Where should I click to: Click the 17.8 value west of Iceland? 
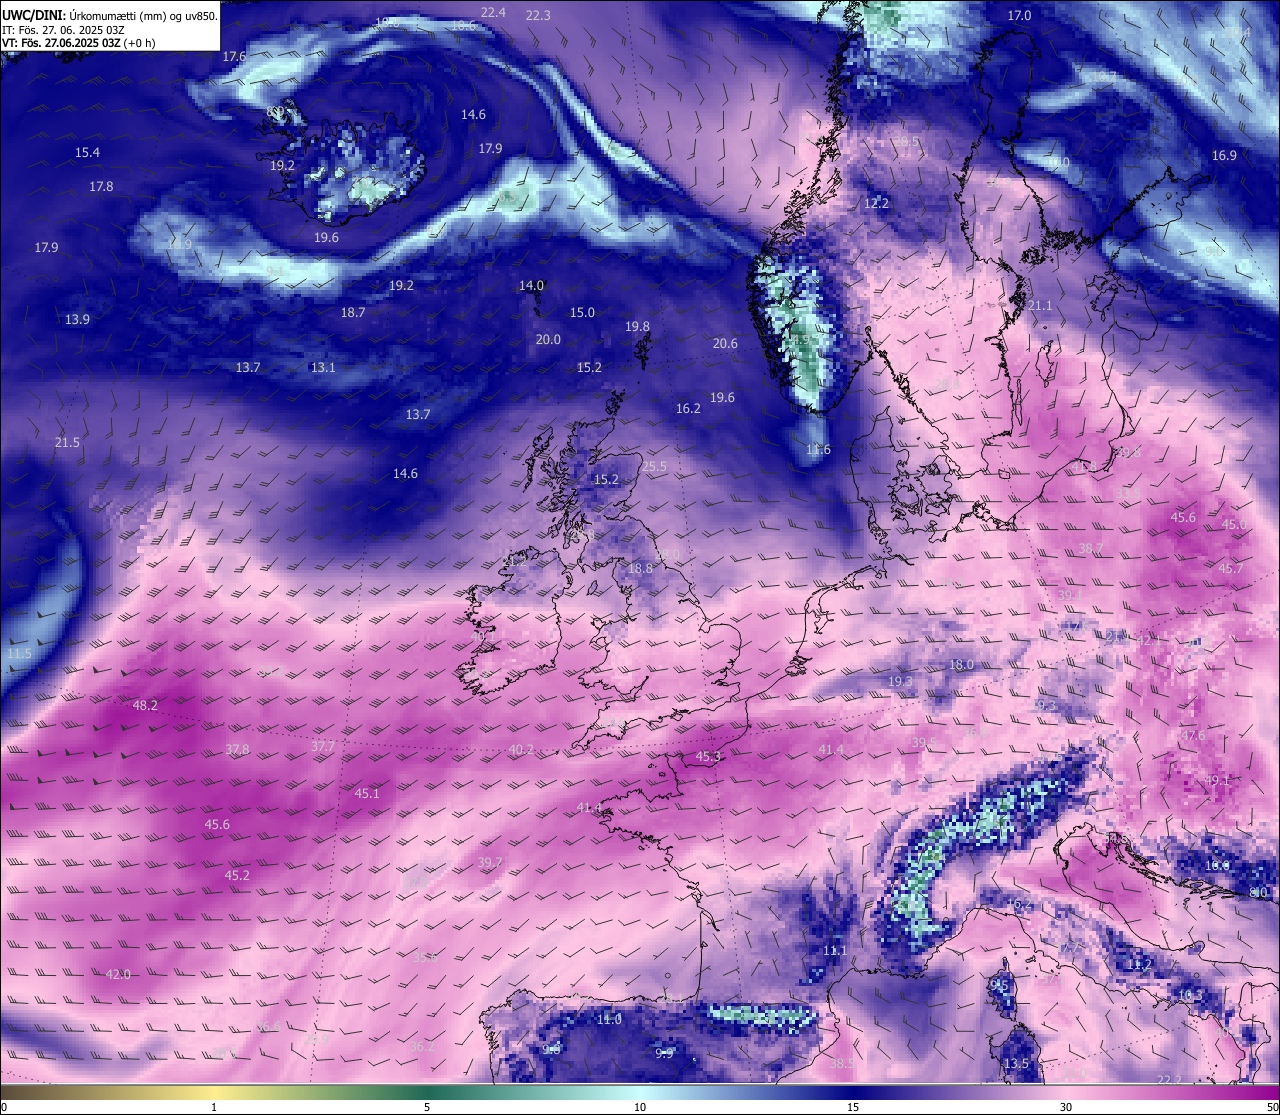coord(101,187)
